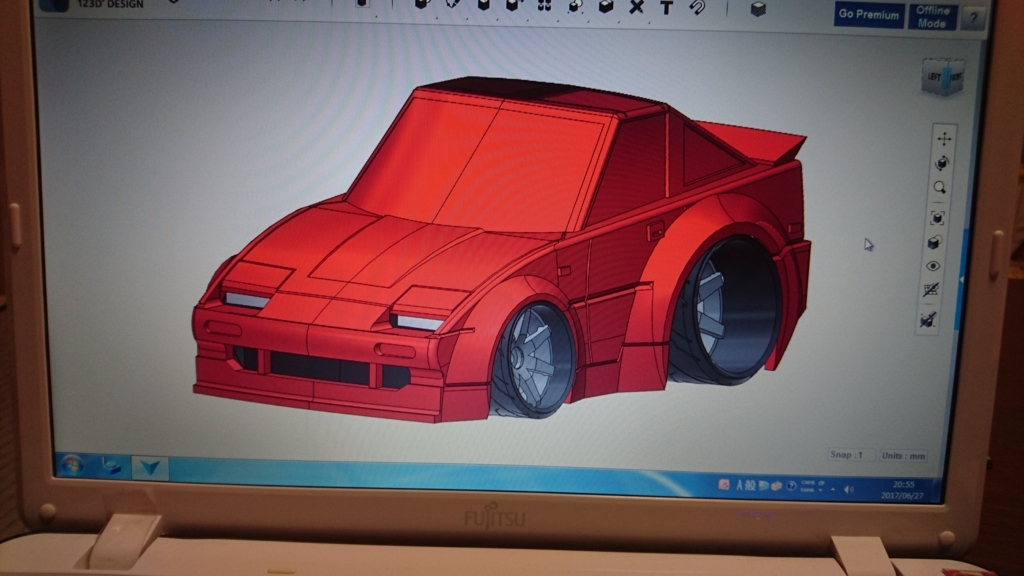
Task: Click the Go Premium button
Action: pos(869,14)
